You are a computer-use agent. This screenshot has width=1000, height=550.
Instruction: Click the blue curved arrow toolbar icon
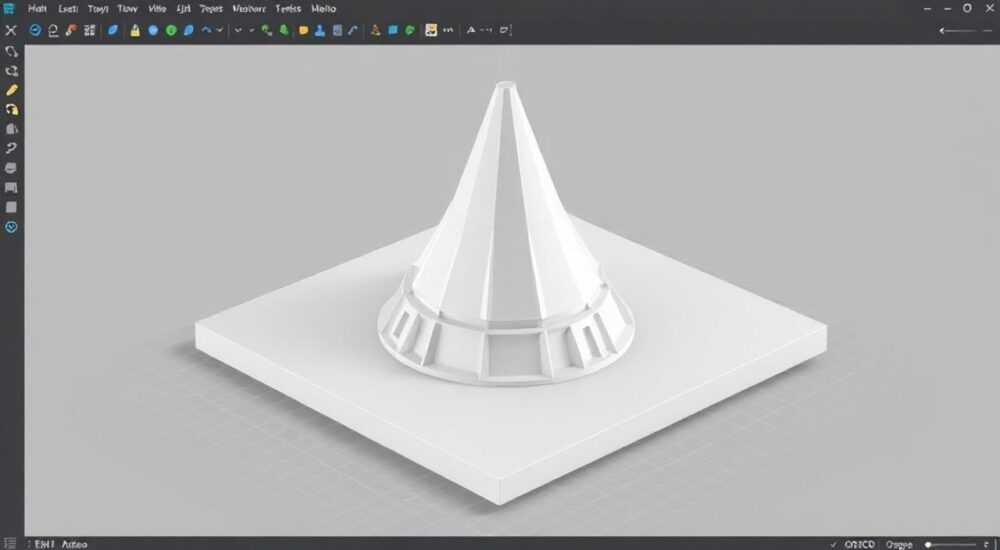pos(206,30)
